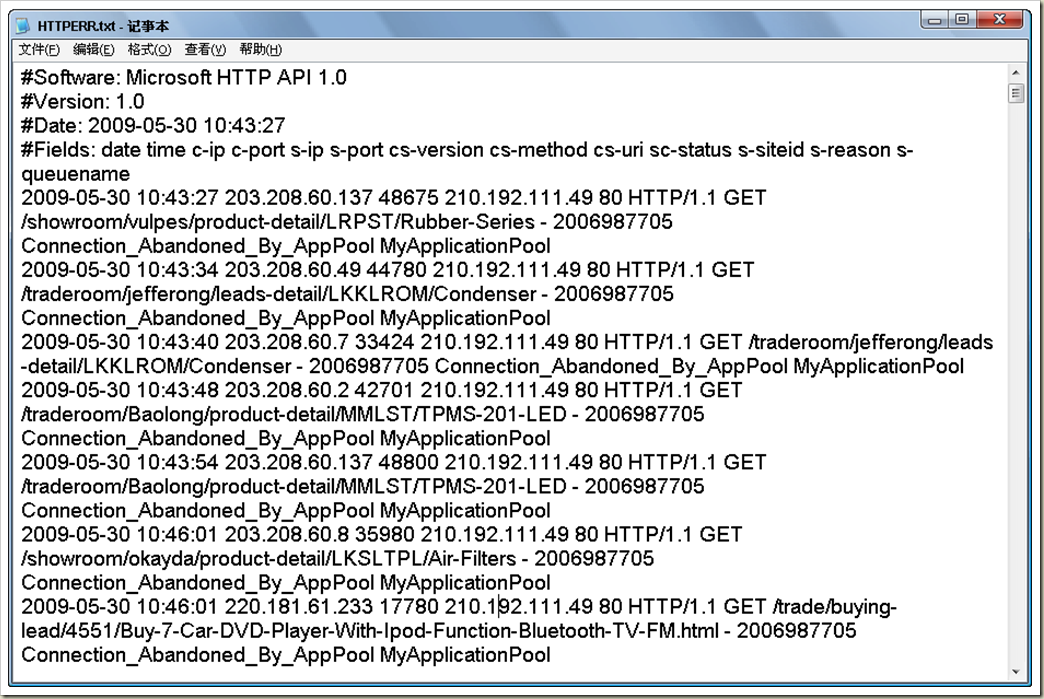Click the vertical scrollbar thumb
1044x699 pixels.
pos(1016,94)
